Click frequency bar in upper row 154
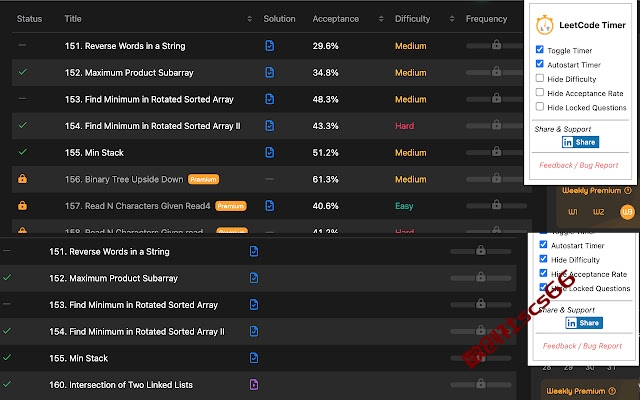Screen dimensions: 640x400 click(494, 126)
